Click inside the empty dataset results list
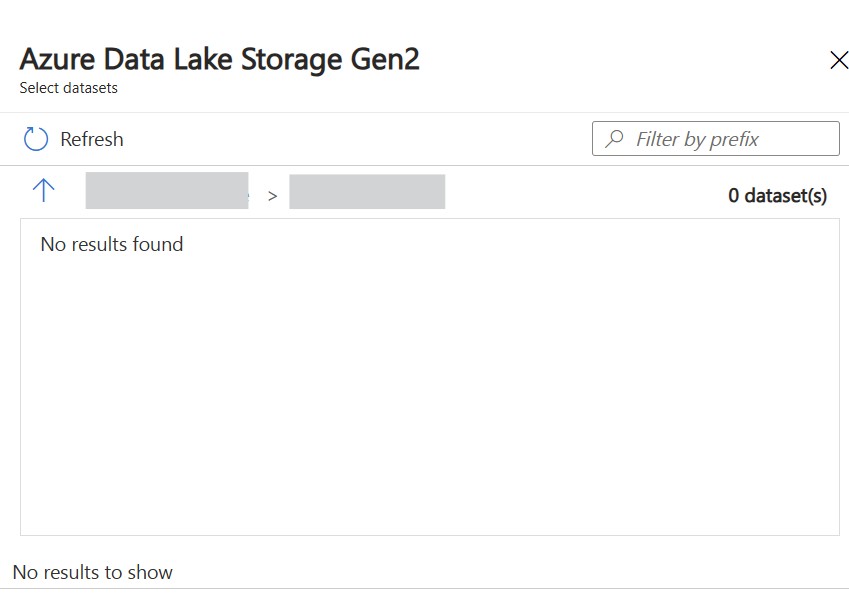The image size is (849, 601). [x=430, y=390]
